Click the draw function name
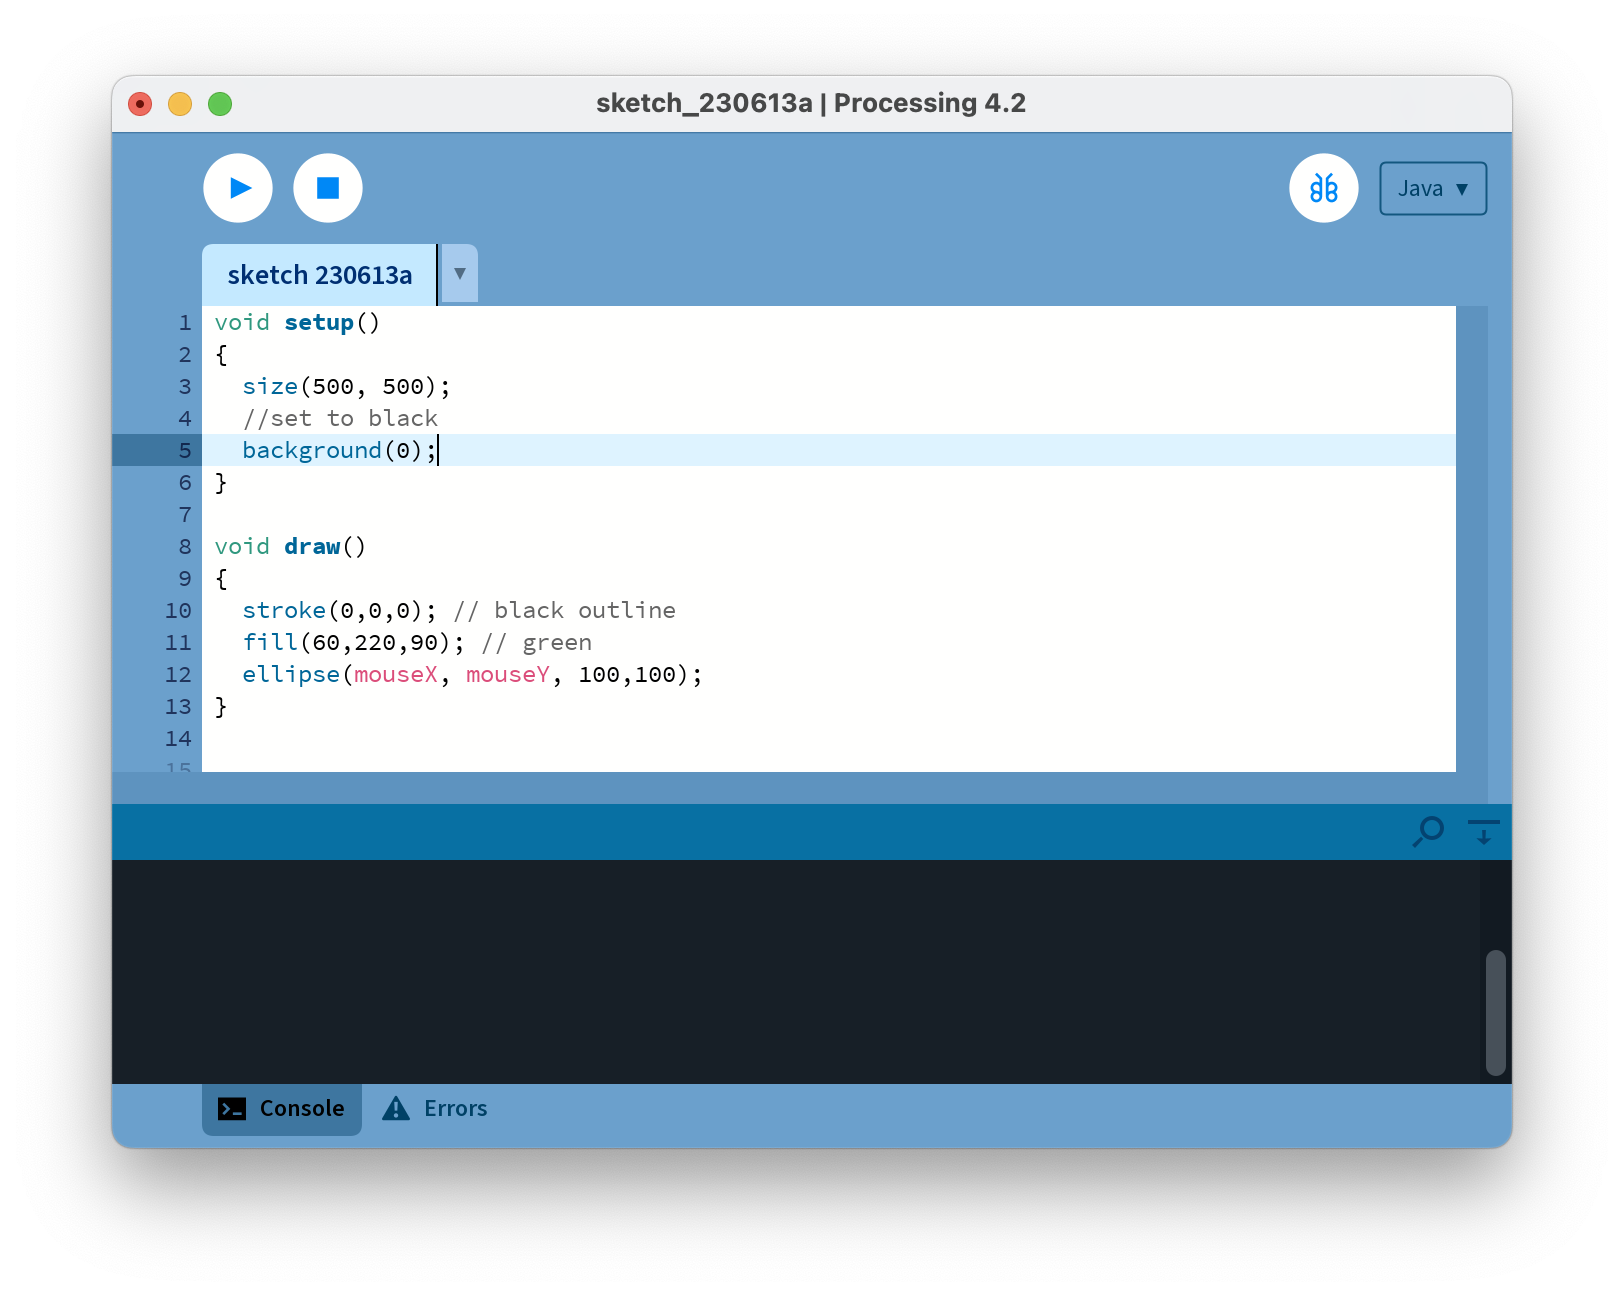This screenshot has width=1624, height=1296. (x=312, y=547)
